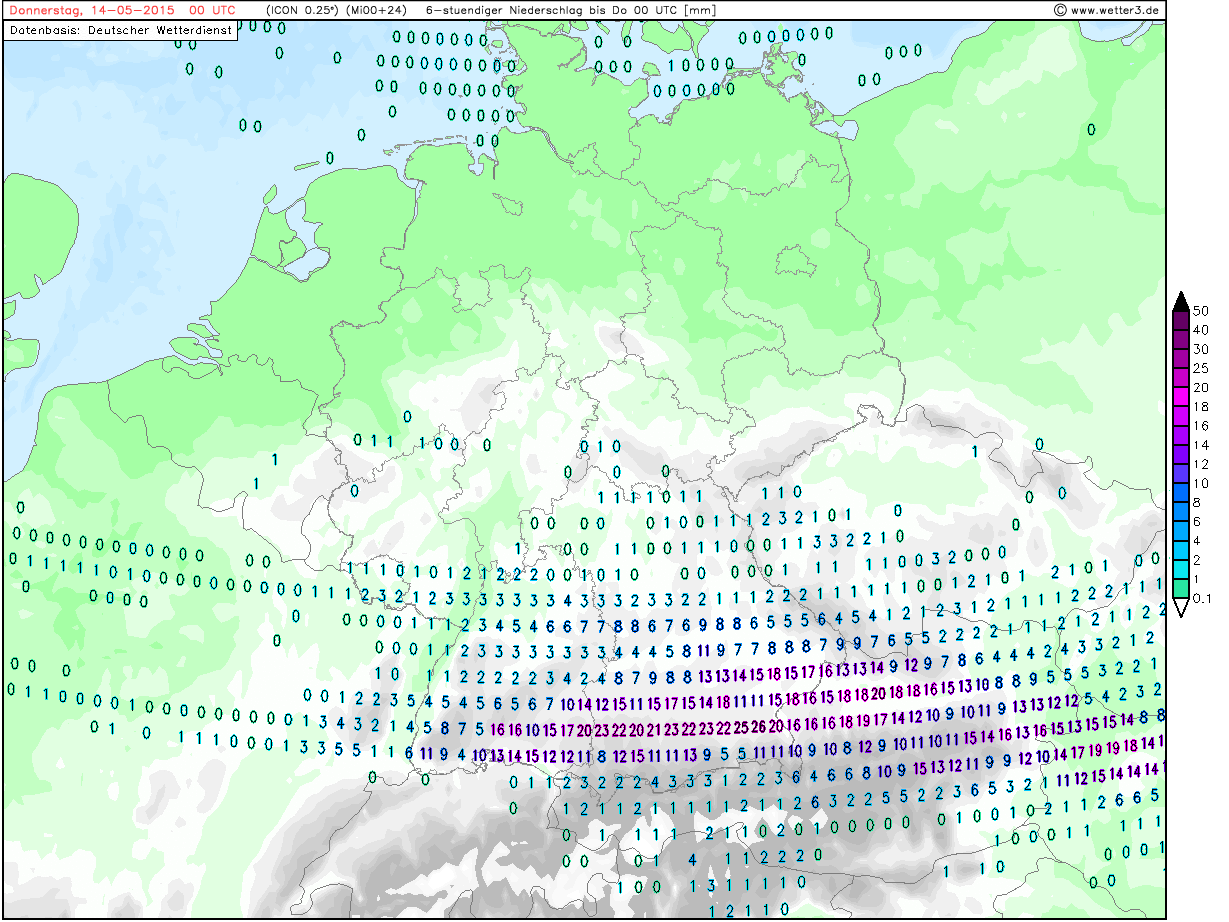Click the value 26 on the precipitation map
Viewport: 1229px width, 922px height.
[758, 727]
